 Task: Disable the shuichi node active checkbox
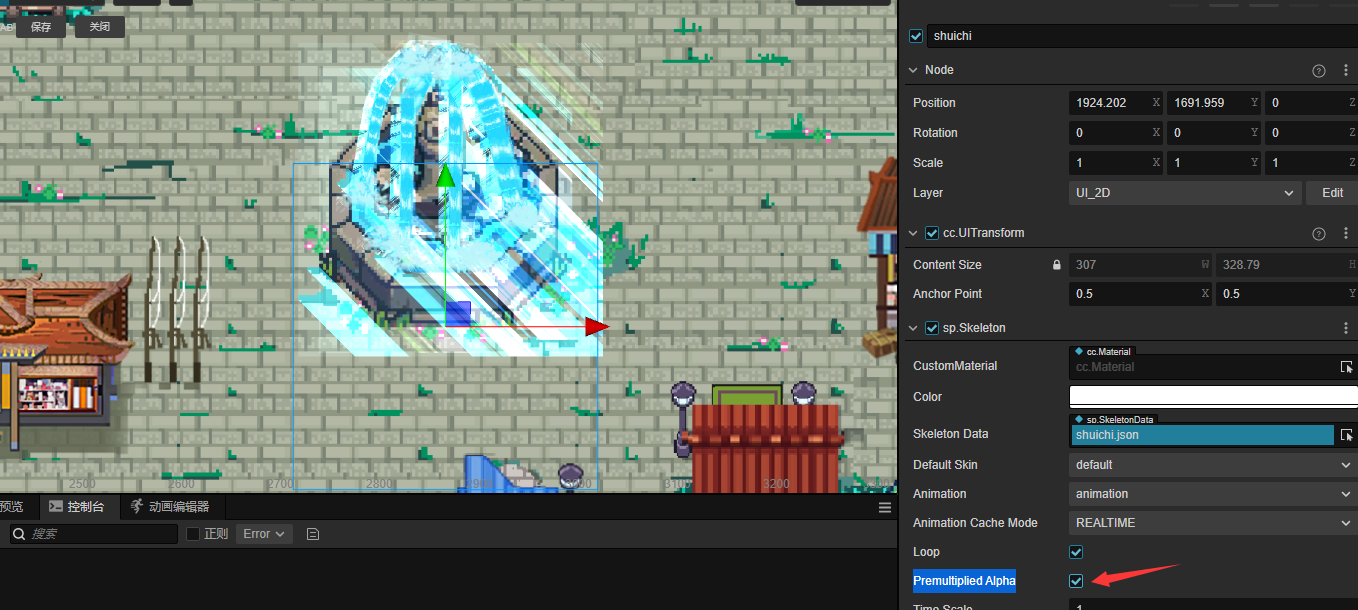click(916, 36)
